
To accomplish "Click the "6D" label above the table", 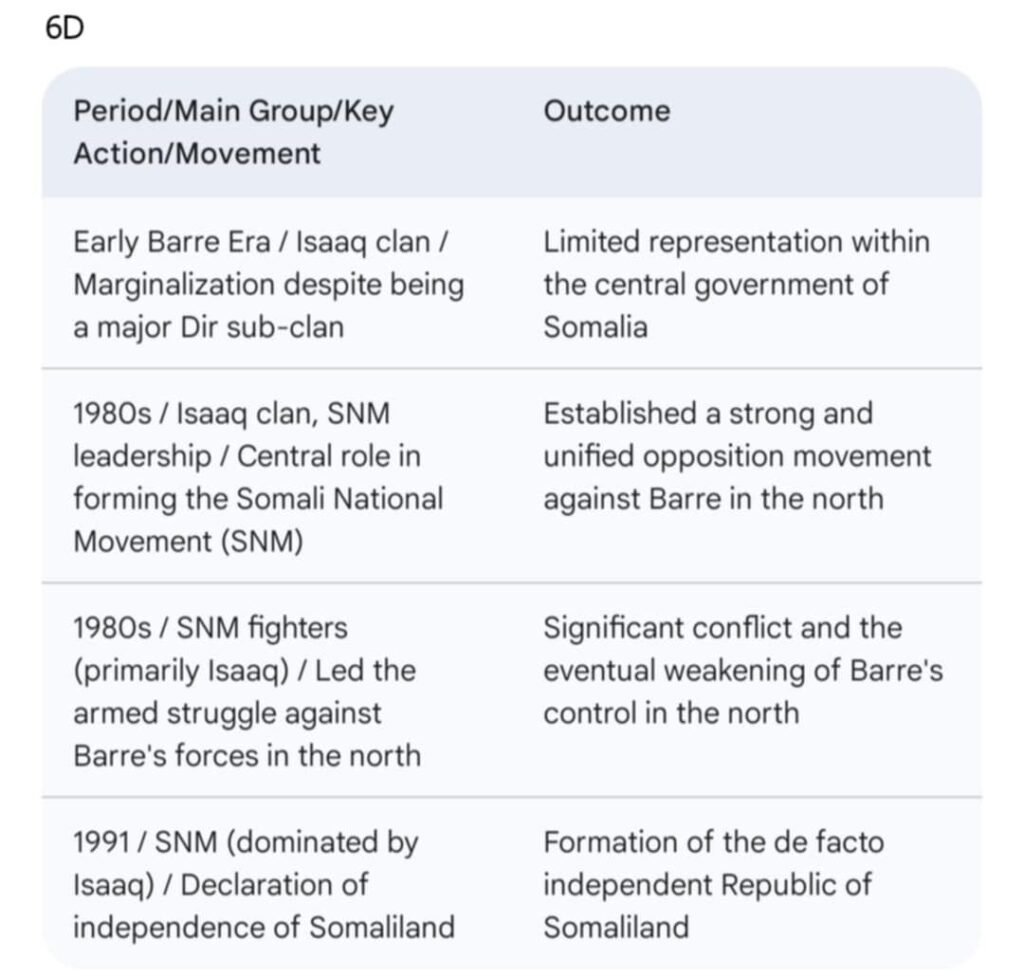I will [x=65, y=29].
